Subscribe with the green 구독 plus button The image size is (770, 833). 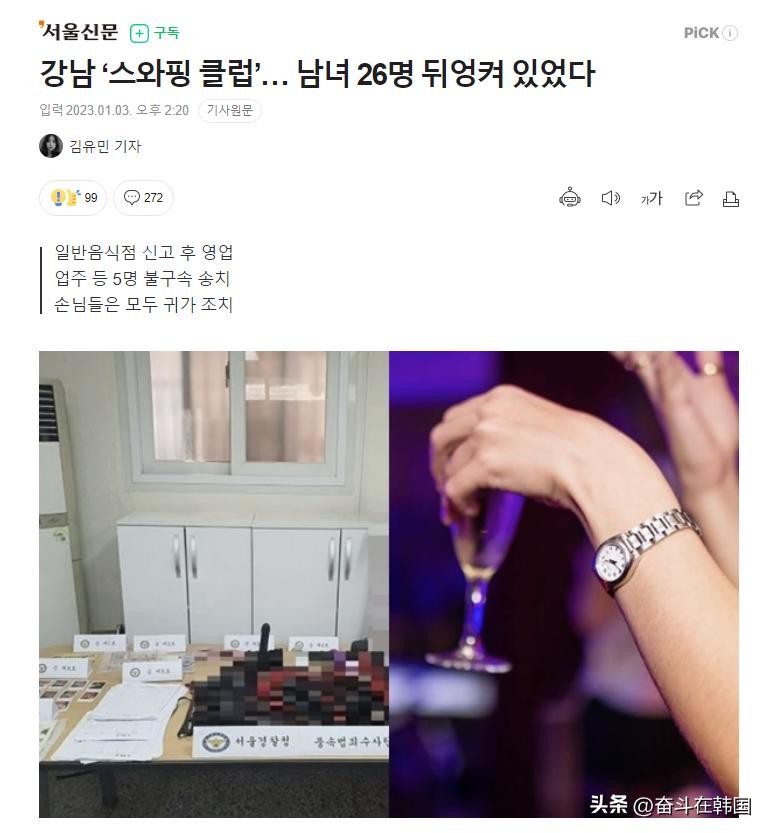coord(155,33)
